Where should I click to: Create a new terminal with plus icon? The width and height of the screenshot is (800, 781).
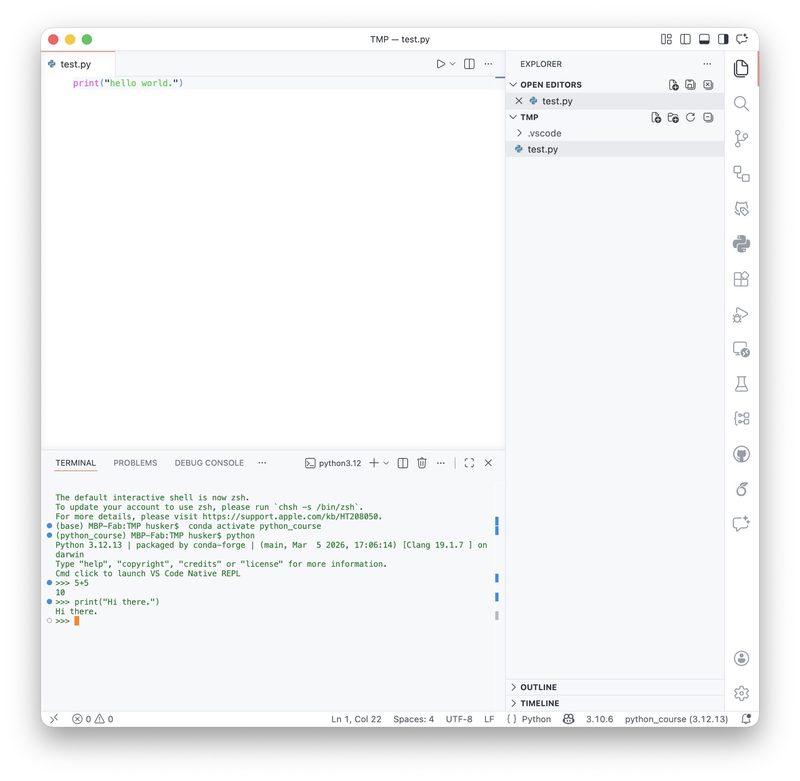point(374,463)
